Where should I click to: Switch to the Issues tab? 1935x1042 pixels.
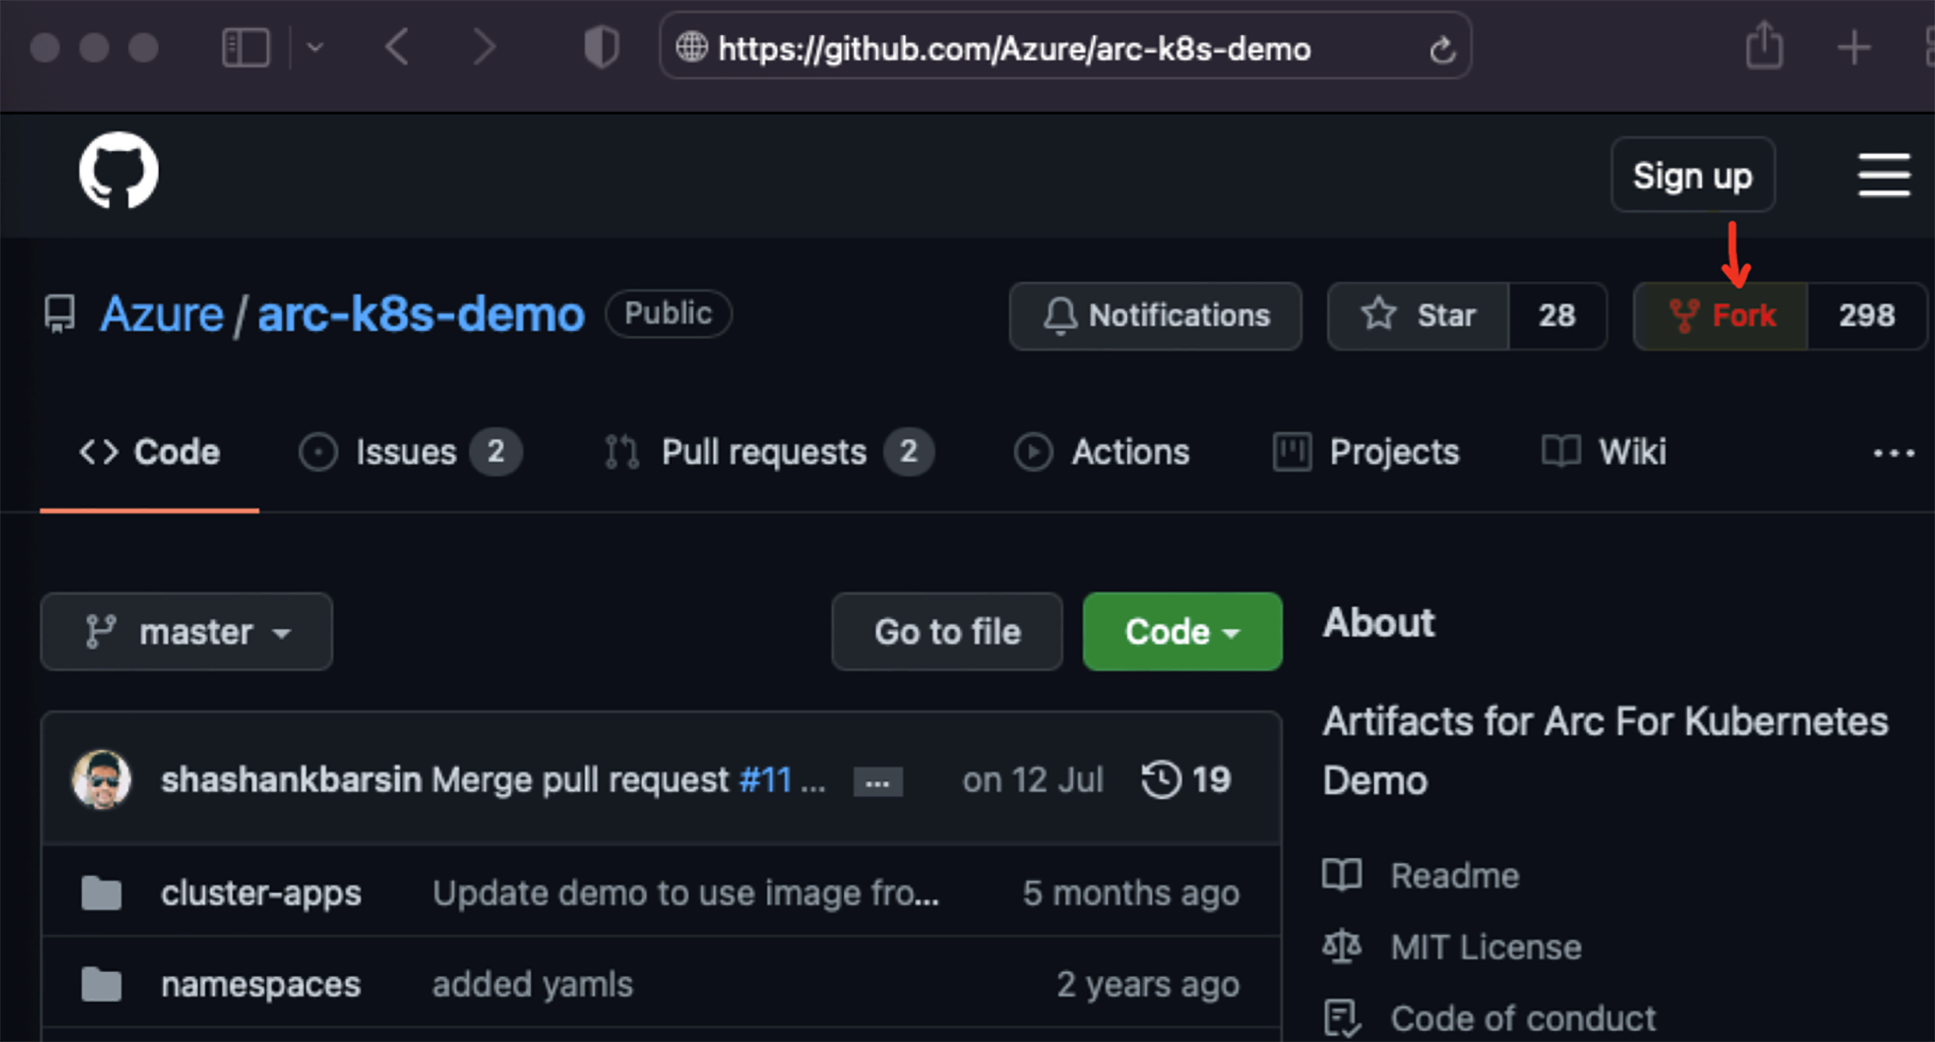[x=410, y=452]
